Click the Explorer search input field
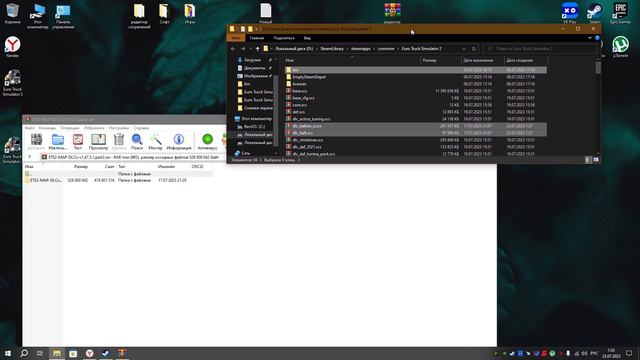 539,49
